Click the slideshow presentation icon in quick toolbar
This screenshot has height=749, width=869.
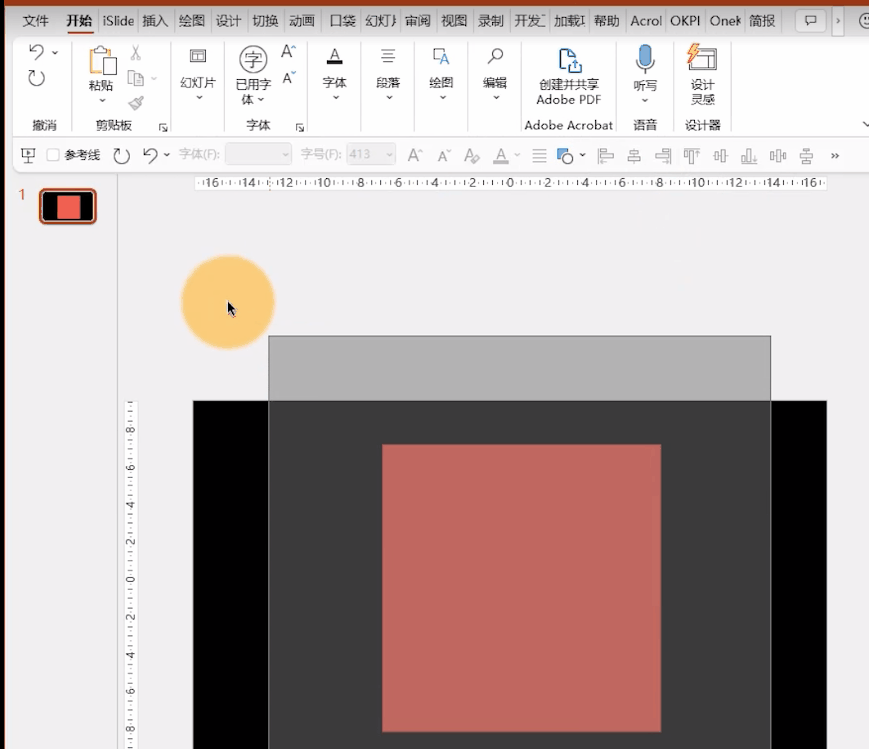(28, 156)
